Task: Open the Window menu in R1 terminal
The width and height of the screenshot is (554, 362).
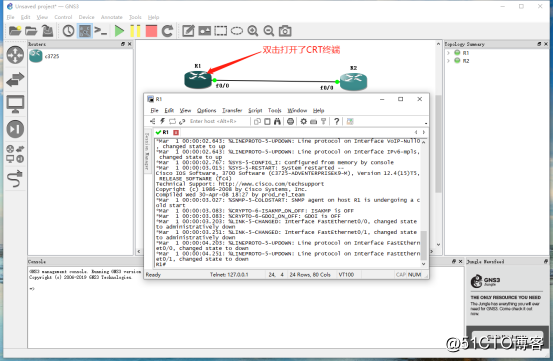Action: pyautogui.click(x=297, y=111)
